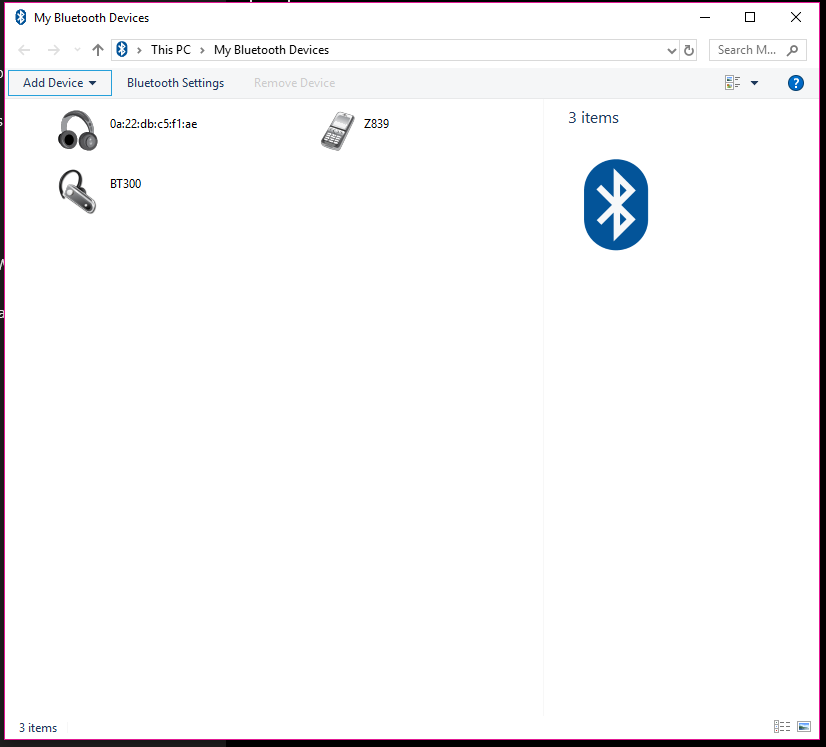Expand chevron before This PC breadcrumb
This screenshot has height=747, width=826.
[139, 51]
